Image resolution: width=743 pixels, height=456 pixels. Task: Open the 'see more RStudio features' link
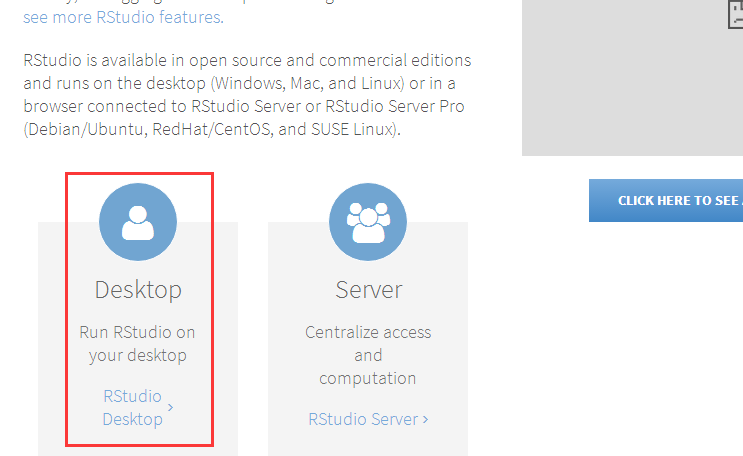[123, 17]
